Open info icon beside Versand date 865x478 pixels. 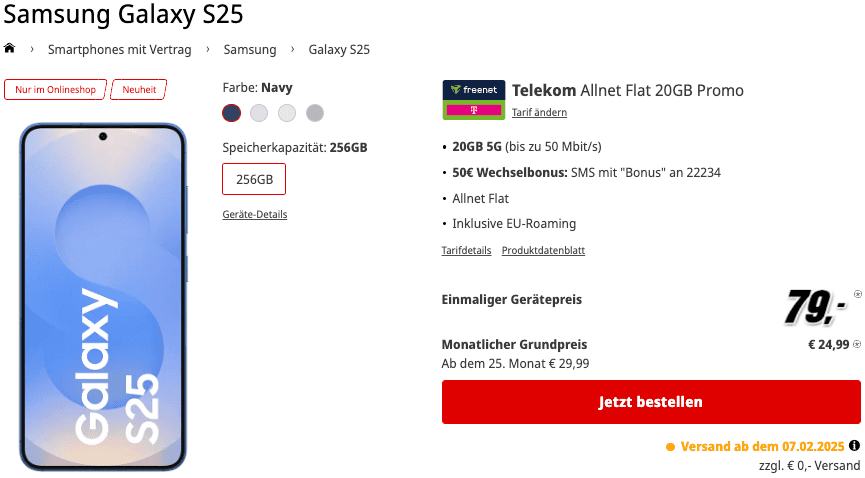[x=854, y=446]
